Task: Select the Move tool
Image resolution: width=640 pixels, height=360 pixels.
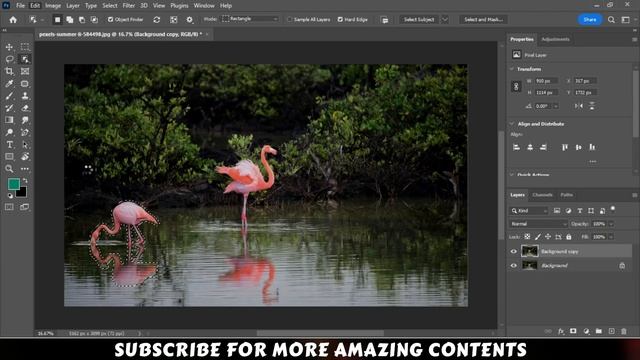Action: pyautogui.click(x=9, y=47)
